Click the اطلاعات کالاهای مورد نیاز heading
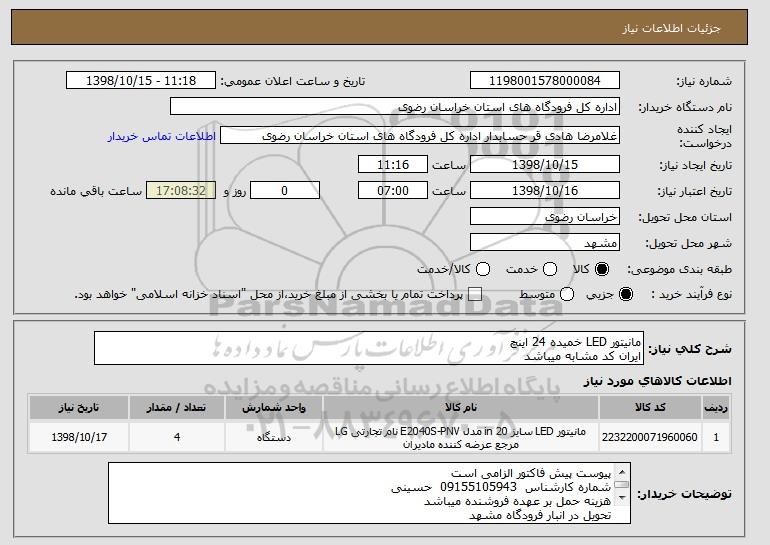This screenshot has width=770, height=545. (658, 381)
